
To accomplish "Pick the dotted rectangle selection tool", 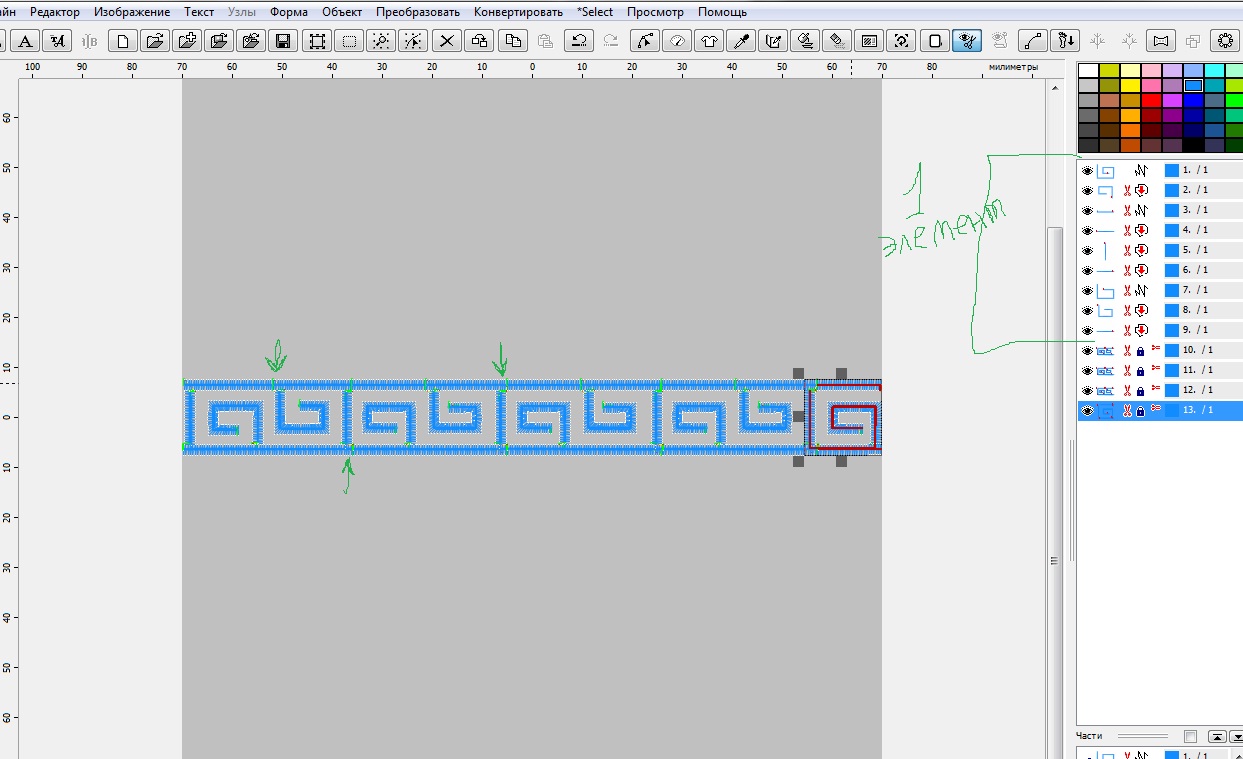I will [x=349, y=41].
